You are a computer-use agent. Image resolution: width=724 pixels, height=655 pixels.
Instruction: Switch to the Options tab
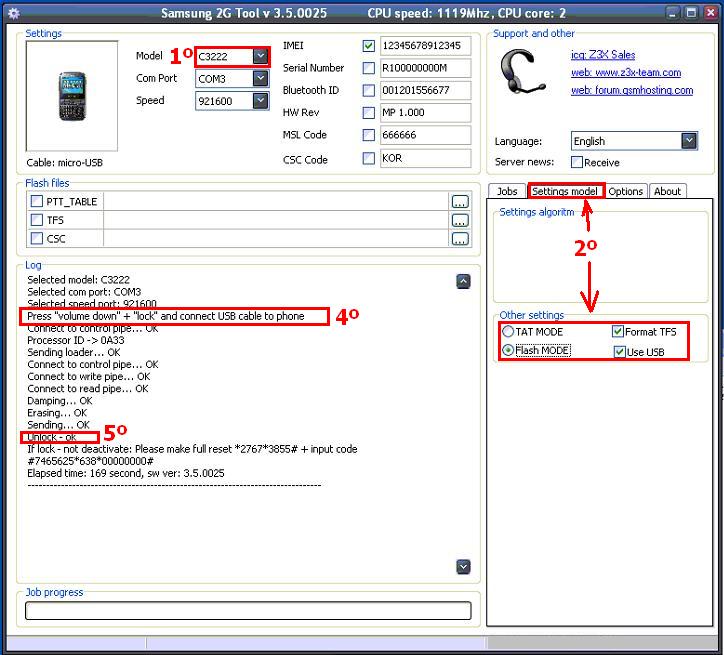point(625,191)
